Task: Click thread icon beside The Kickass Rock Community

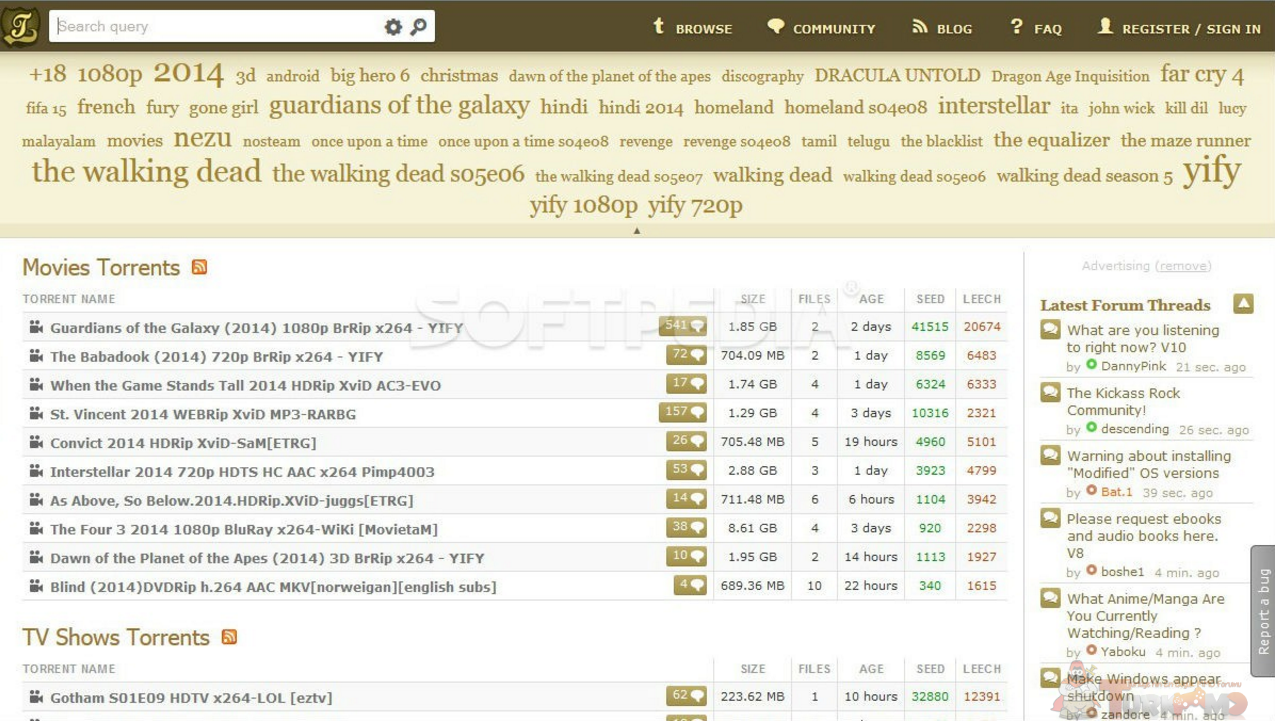Action: [x=1050, y=393]
